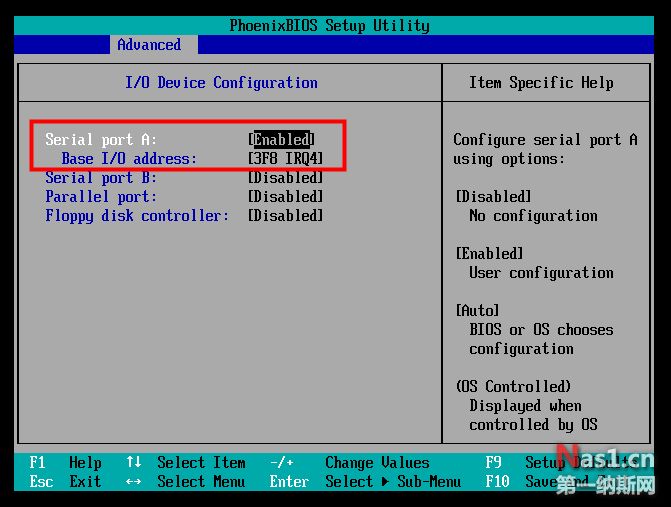Click the up-down arrows Select Item hint
Image resolution: width=671 pixels, height=507 pixels.
pos(186,463)
